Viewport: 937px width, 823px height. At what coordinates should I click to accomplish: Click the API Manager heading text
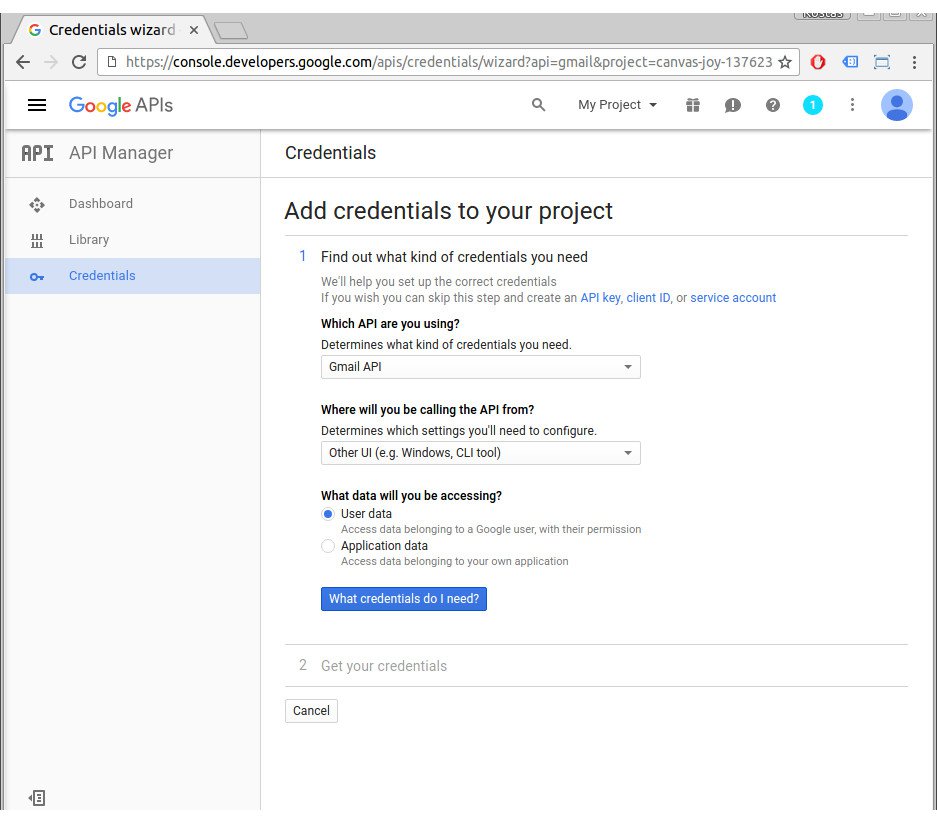click(x=121, y=153)
